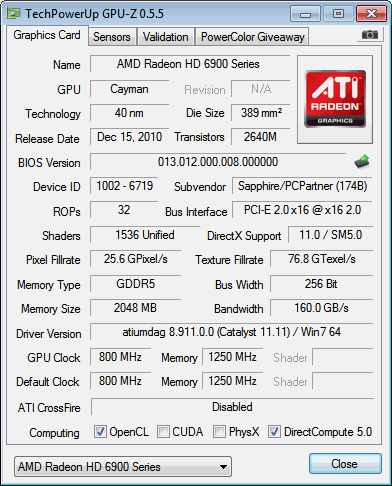Click the GPU-Z title bar app icon
The image size is (392, 486).
pos(14,13)
